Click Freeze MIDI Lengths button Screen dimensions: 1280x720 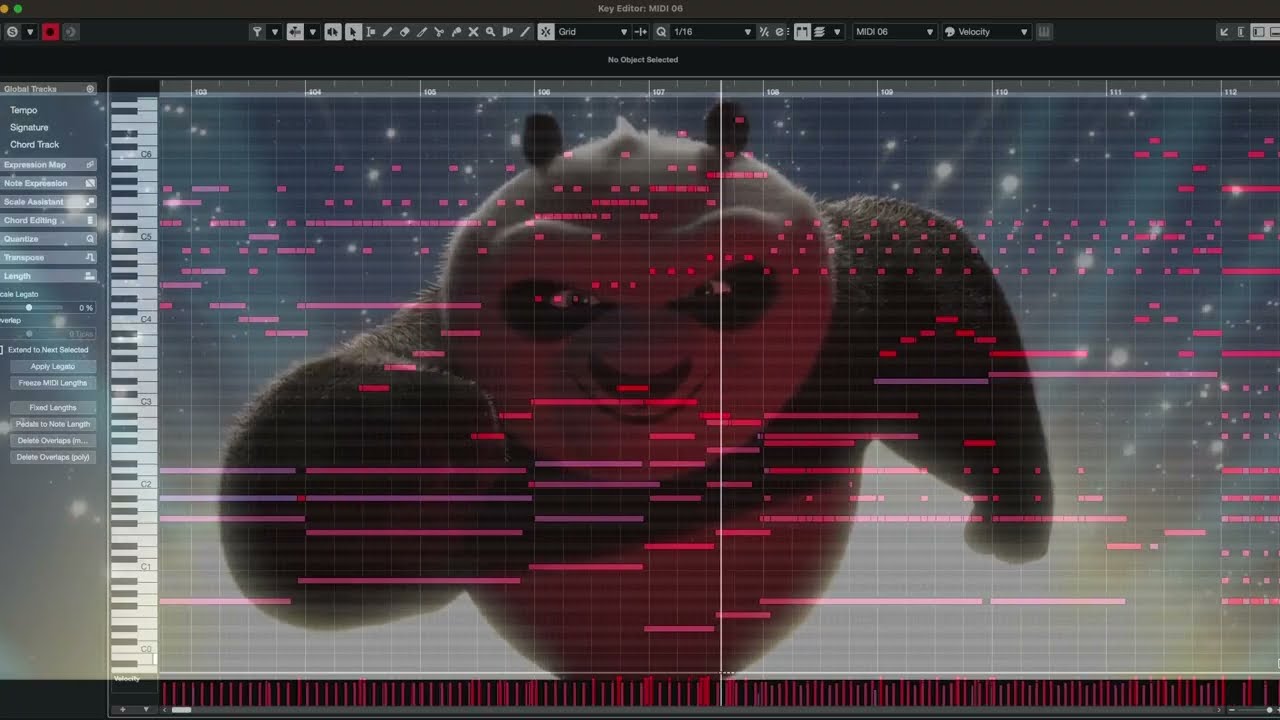point(53,383)
